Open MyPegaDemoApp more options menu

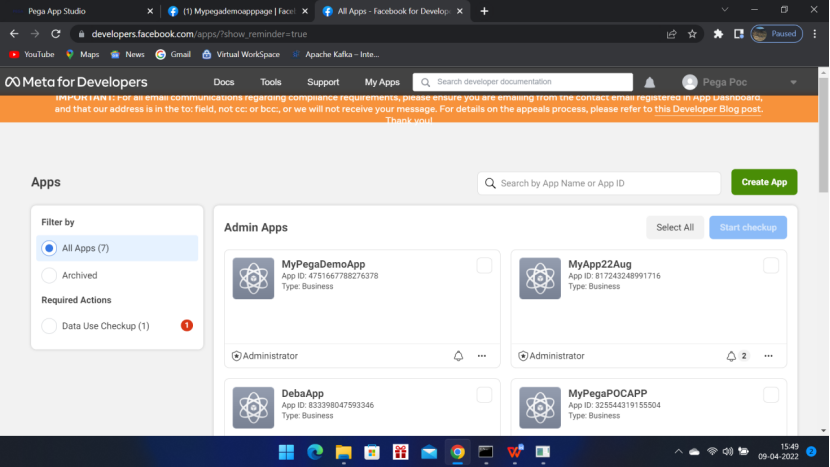[482, 356]
